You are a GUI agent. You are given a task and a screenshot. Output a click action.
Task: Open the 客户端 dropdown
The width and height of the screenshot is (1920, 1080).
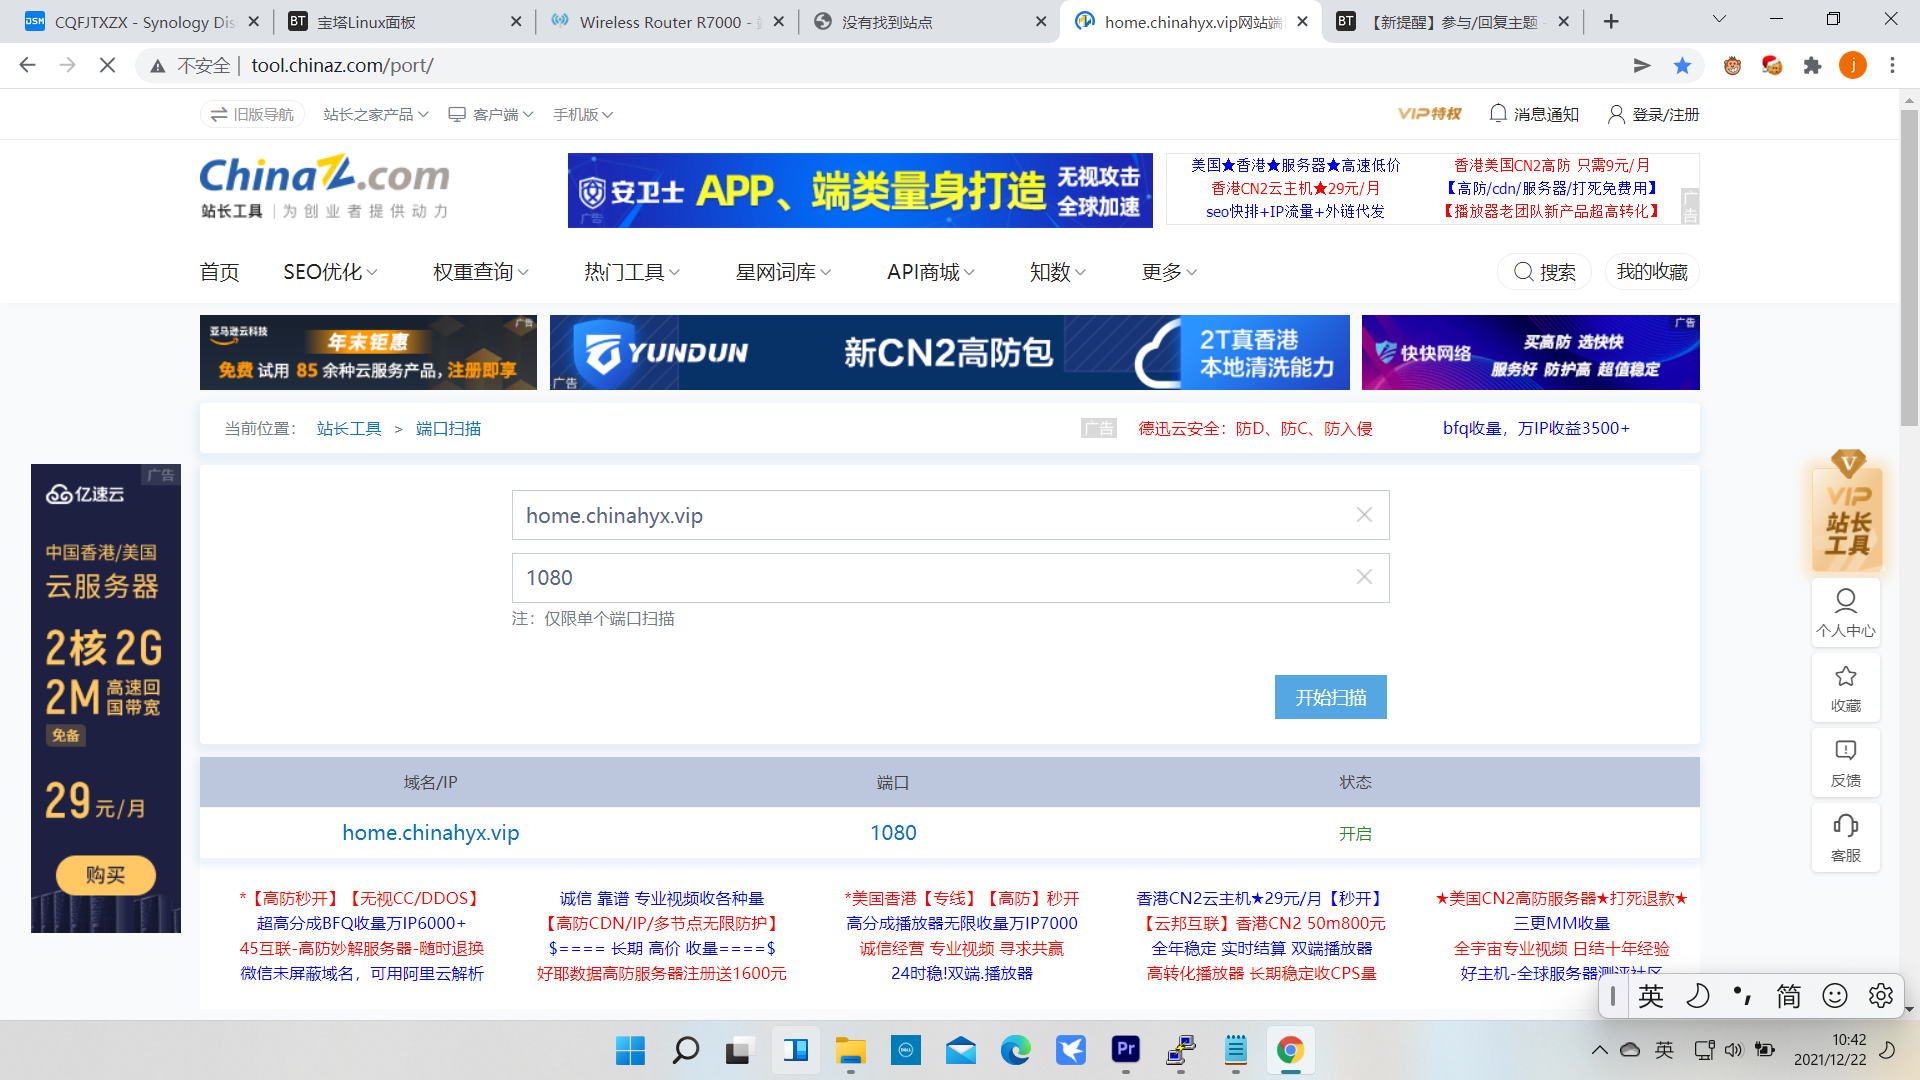(491, 114)
